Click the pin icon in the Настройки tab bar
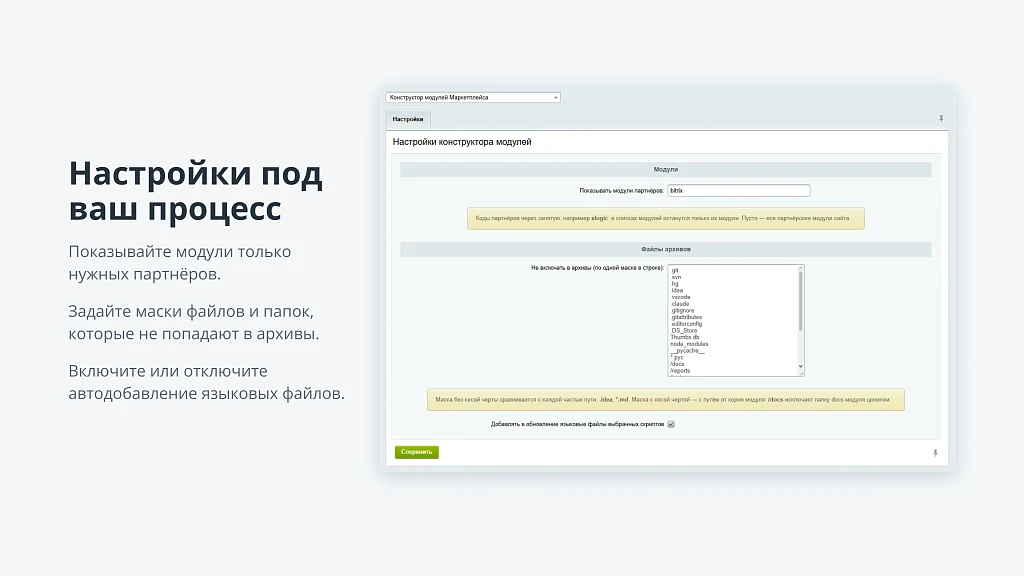 pyautogui.click(x=941, y=119)
